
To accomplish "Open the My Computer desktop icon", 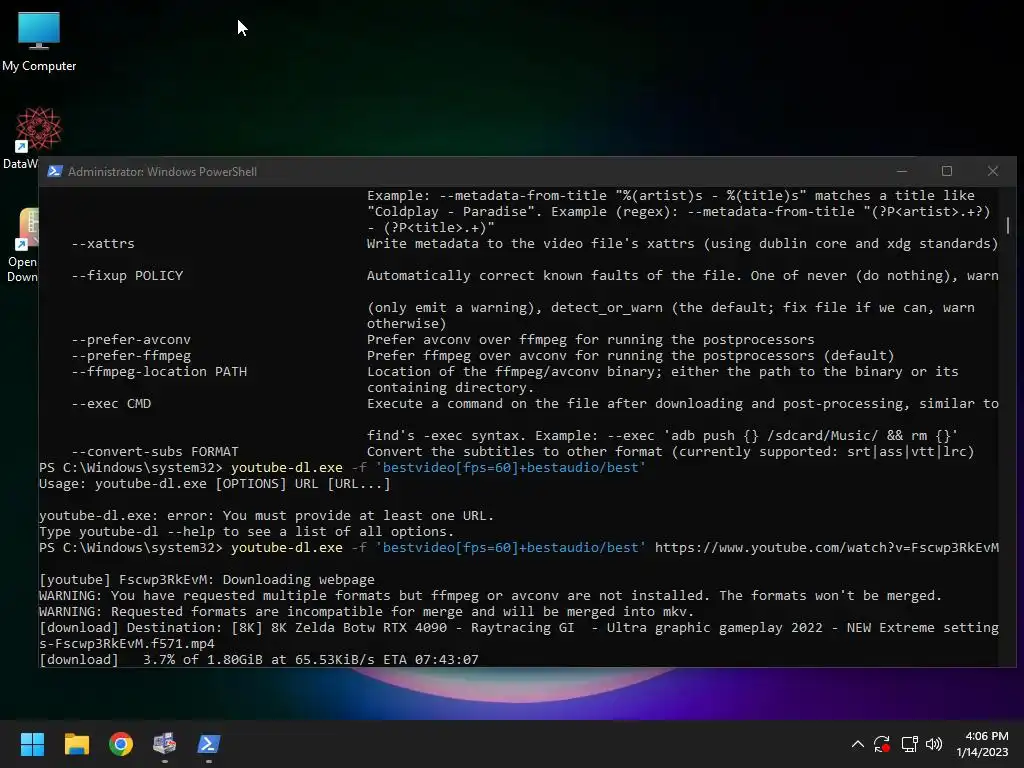I will [x=39, y=42].
